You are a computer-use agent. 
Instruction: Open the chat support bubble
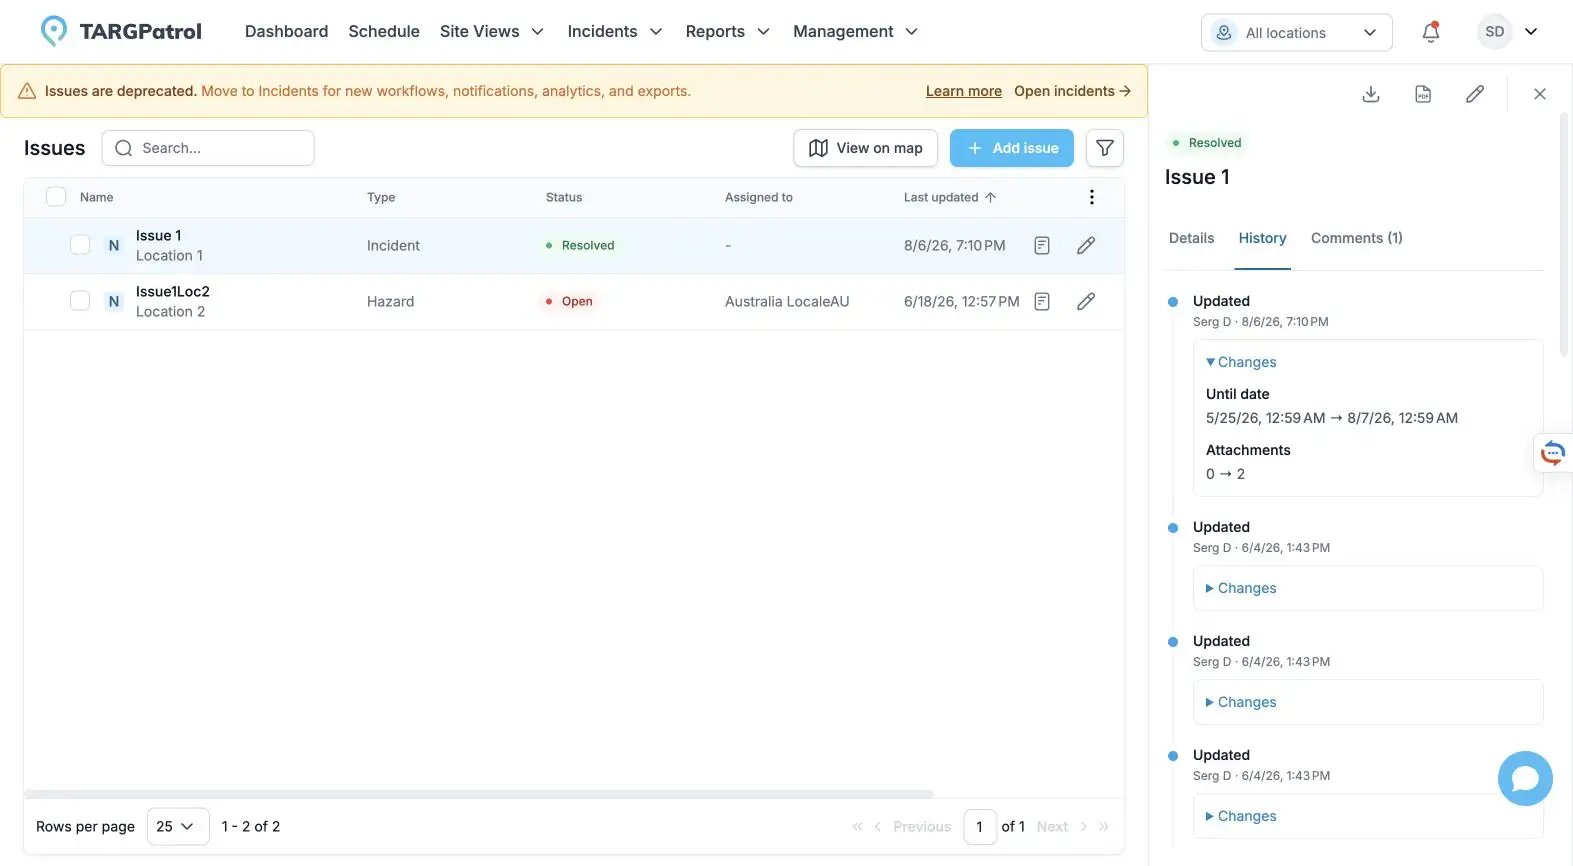coord(1525,778)
